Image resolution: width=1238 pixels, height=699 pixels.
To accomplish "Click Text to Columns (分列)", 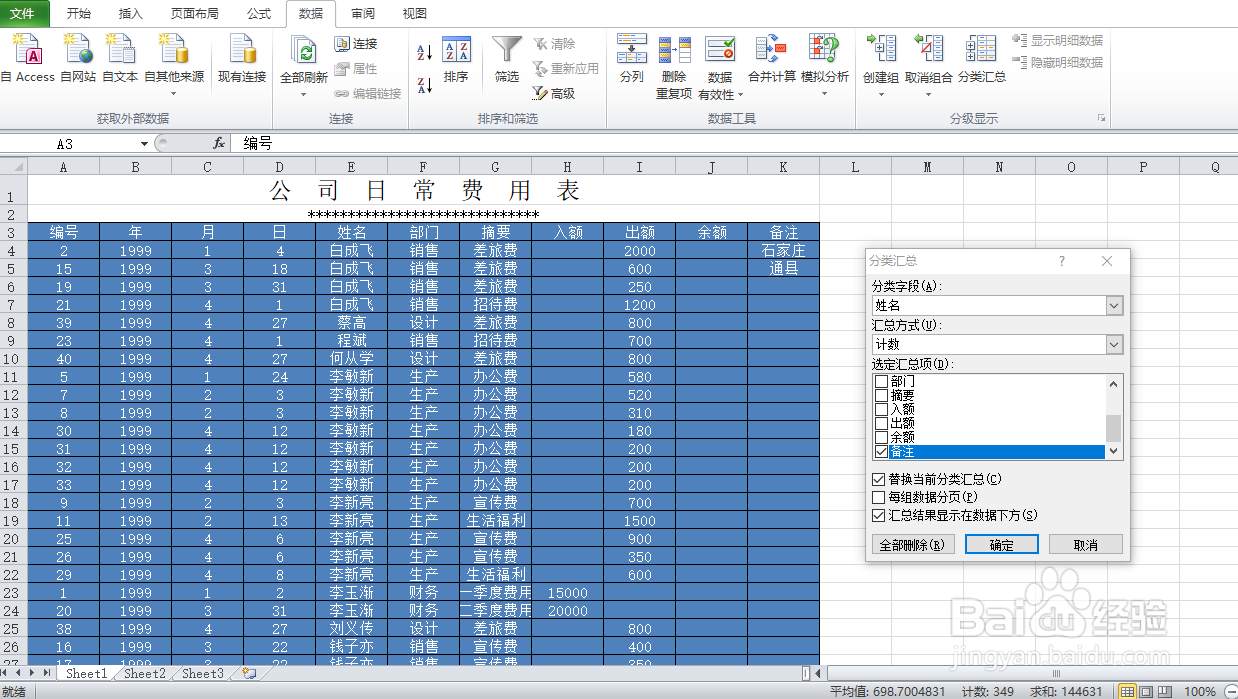I will [631, 58].
